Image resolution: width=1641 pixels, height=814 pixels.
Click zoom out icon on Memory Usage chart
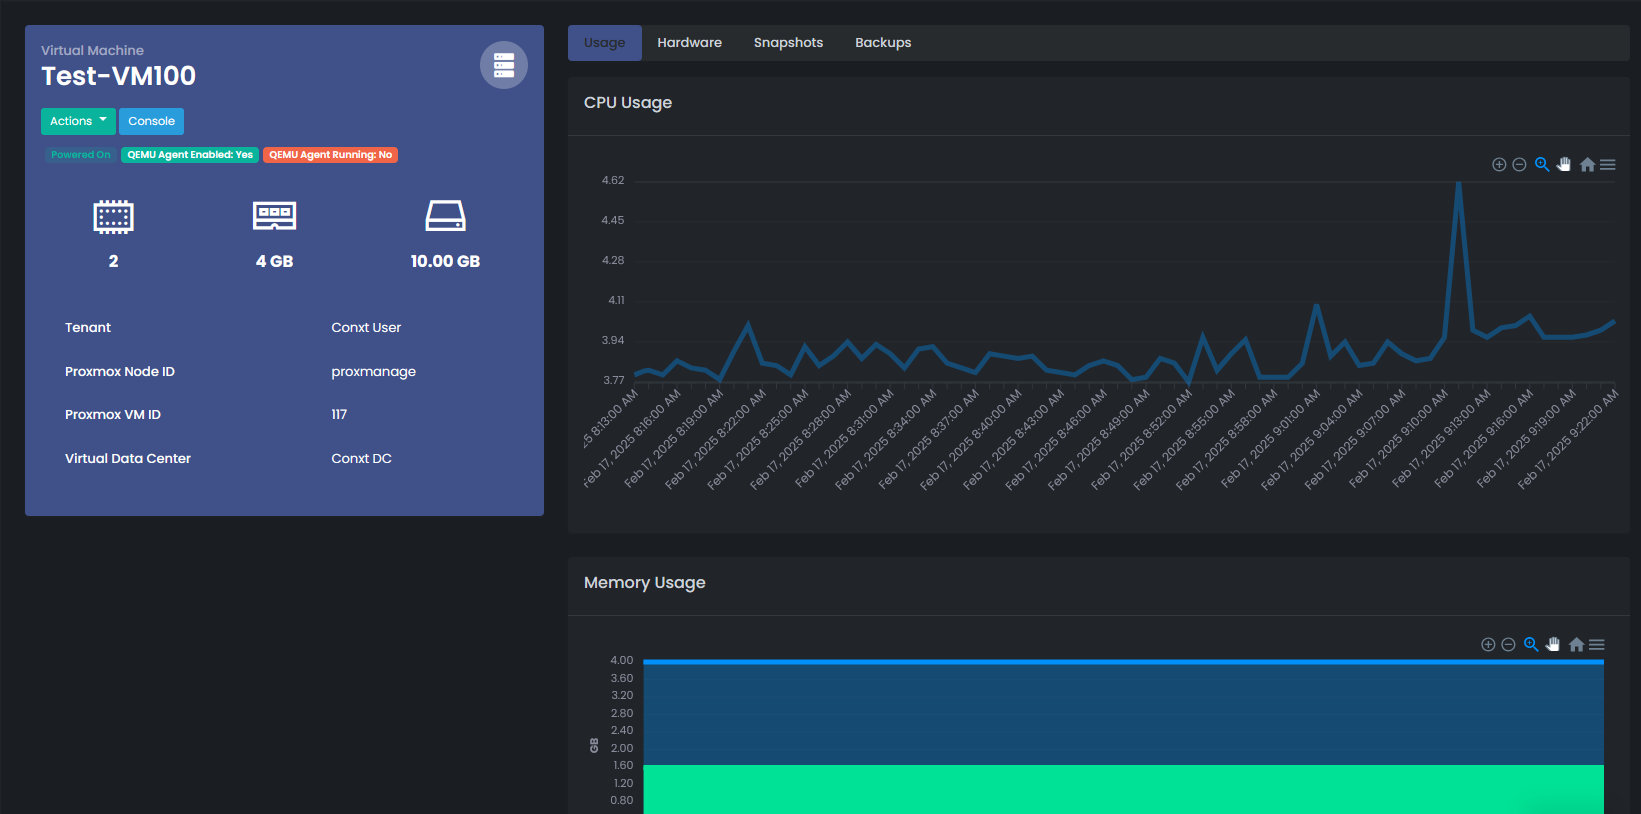(x=1508, y=645)
